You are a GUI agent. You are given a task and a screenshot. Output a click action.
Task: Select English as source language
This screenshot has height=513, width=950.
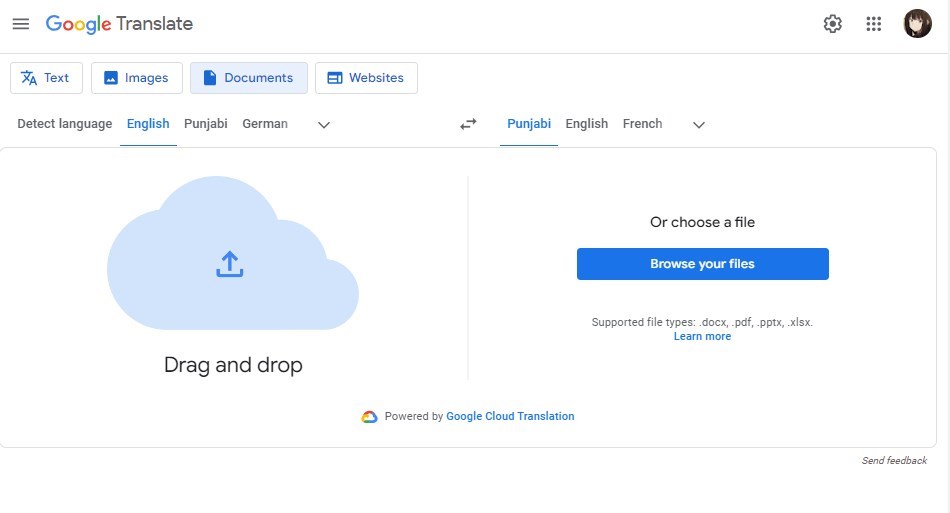(x=148, y=124)
